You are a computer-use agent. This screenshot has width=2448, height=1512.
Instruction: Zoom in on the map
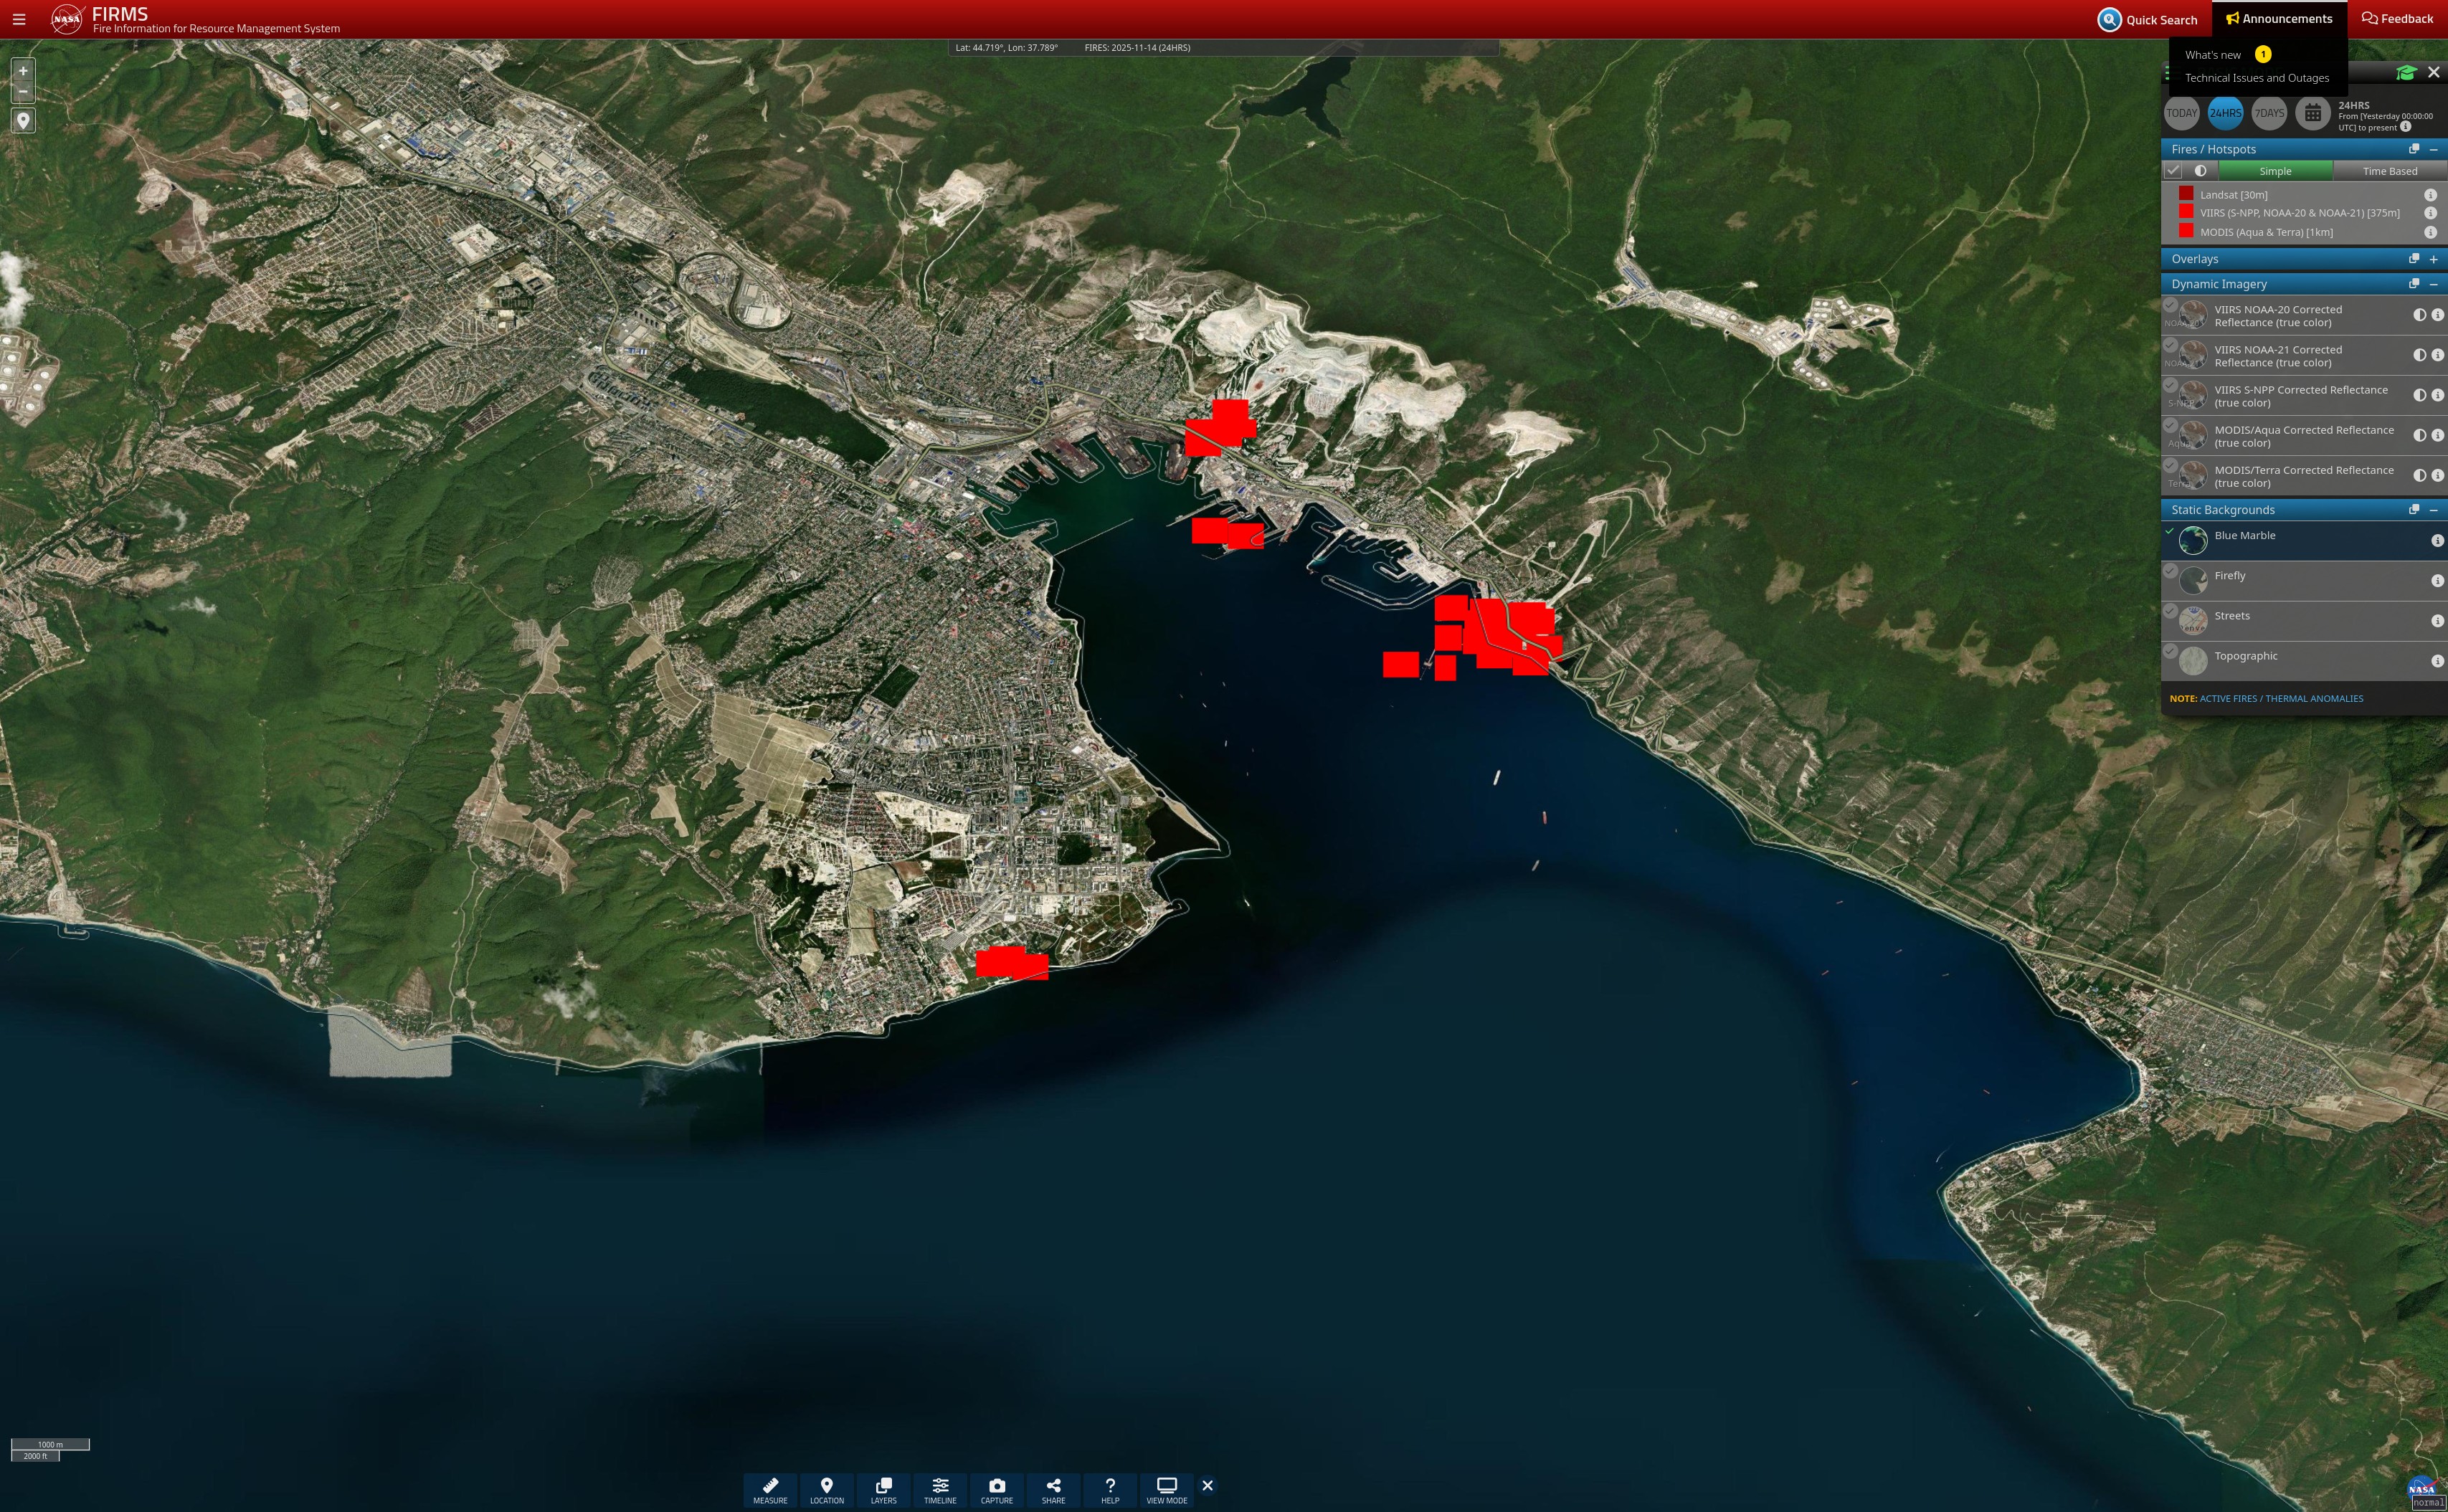click(23, 71)
